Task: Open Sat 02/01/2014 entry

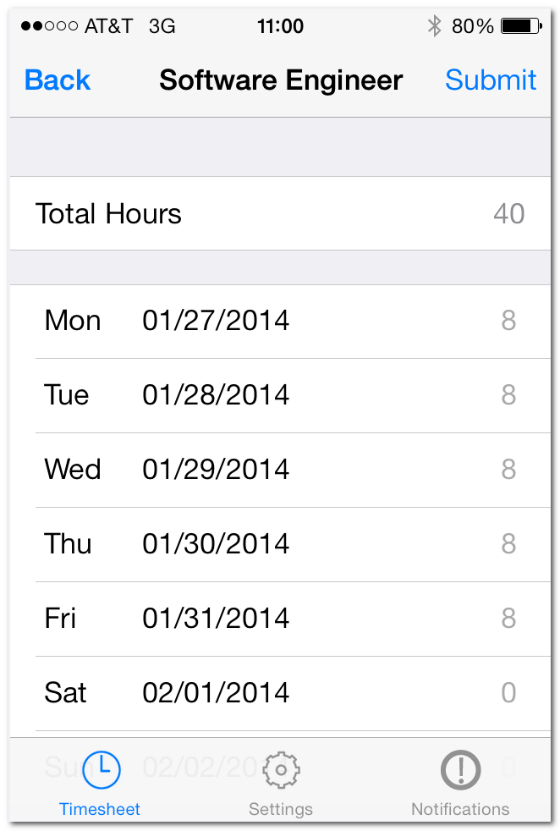Action: pyautogui.click(x=280, y=693)
